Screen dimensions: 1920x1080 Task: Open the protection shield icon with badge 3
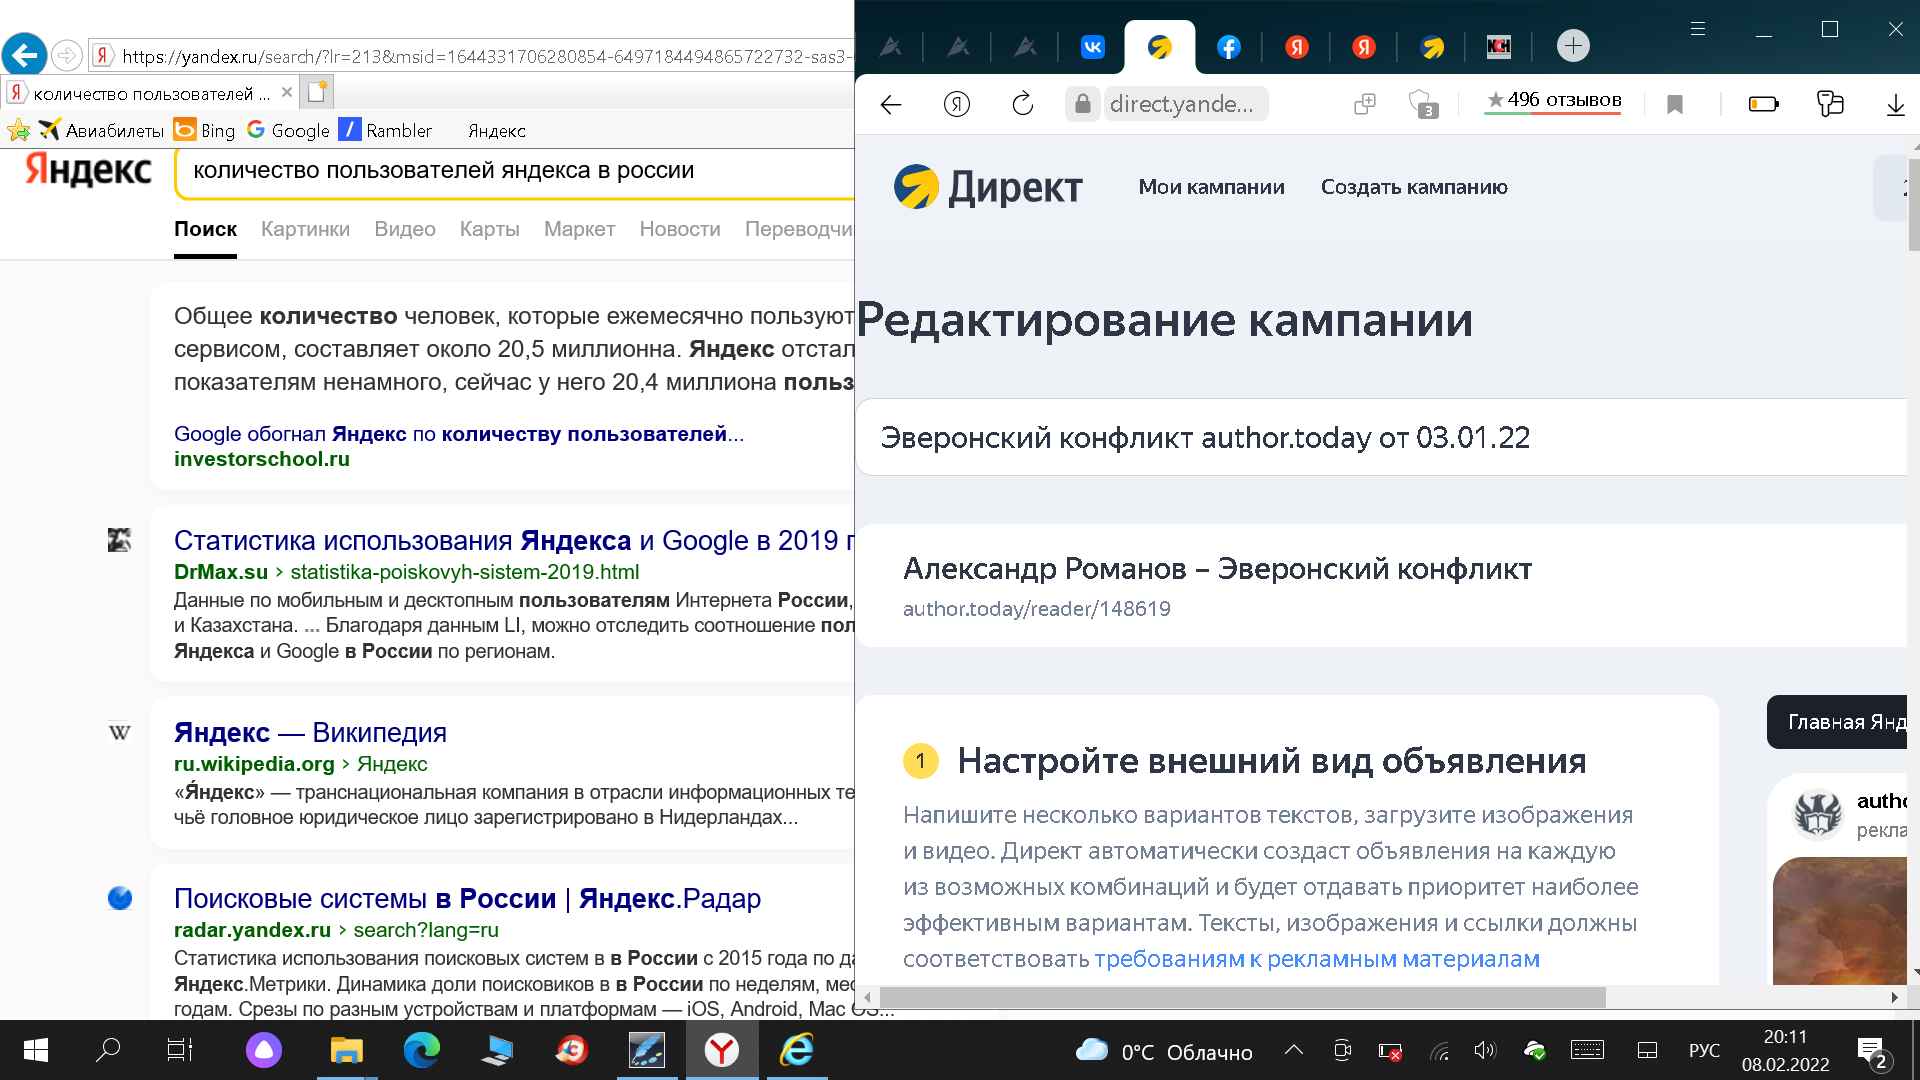pyautogui.click(x=1422, y=103)
